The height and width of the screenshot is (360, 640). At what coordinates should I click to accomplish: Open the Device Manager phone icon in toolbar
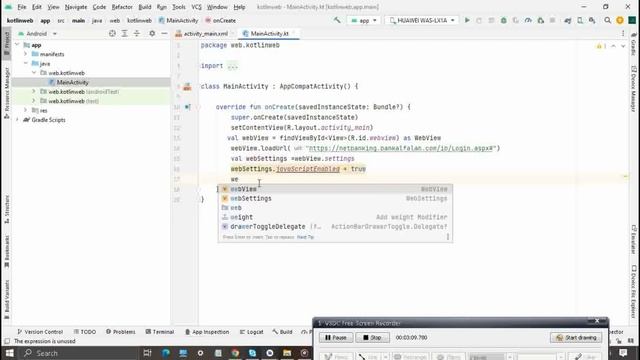tap(580, 20)
